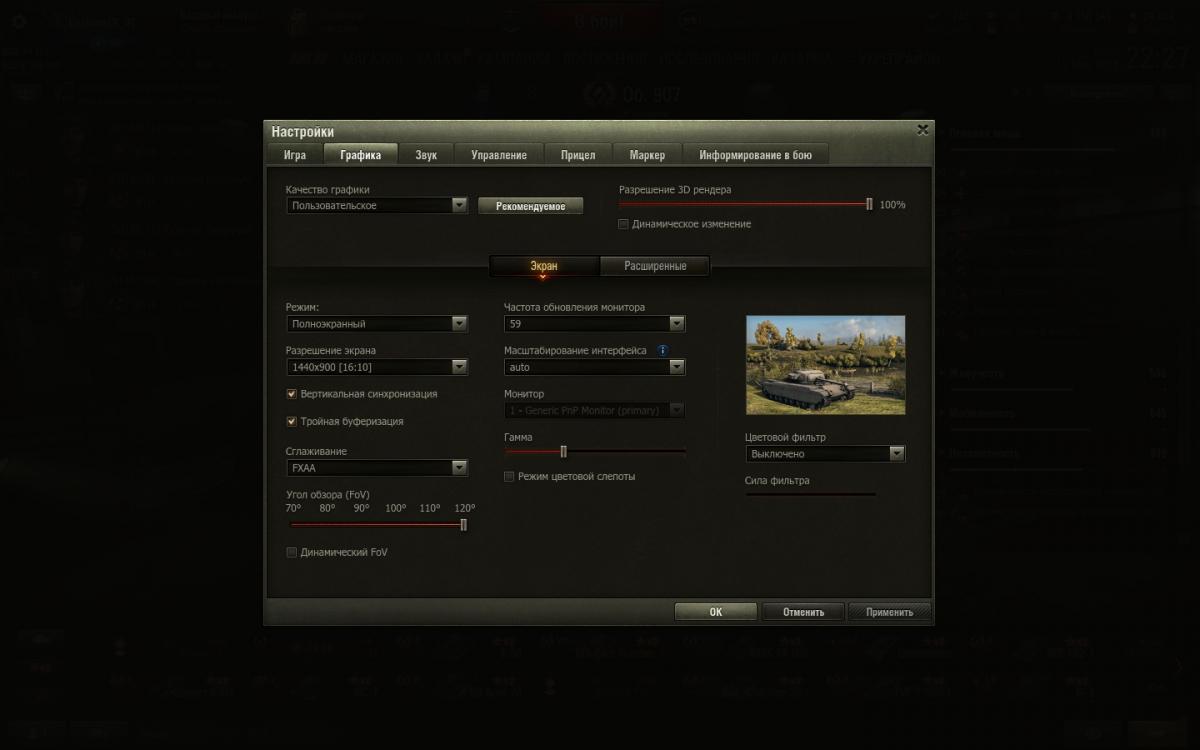Uncheck Тройная буферизация
Viewport: 1200px width, 750px height.
(292, 421)
